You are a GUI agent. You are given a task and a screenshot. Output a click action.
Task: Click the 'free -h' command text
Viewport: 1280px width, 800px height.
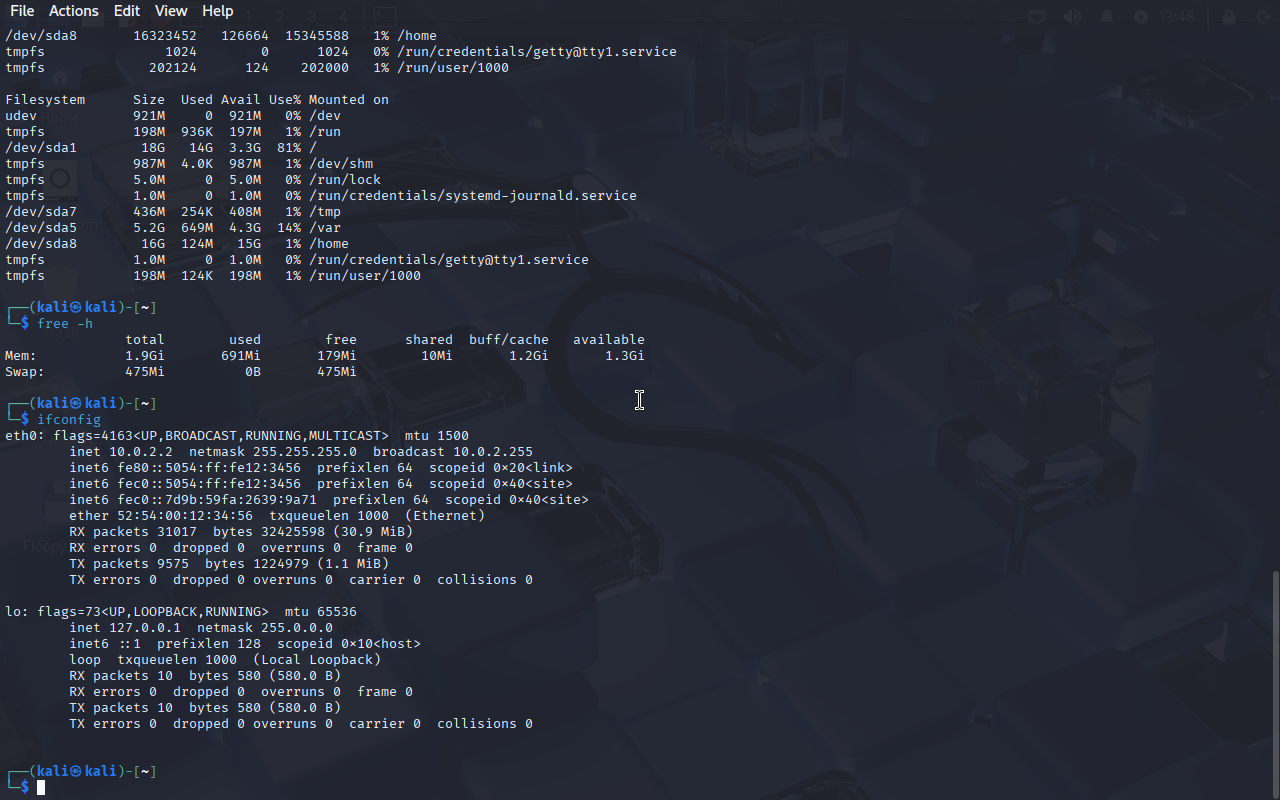[65, 324]
